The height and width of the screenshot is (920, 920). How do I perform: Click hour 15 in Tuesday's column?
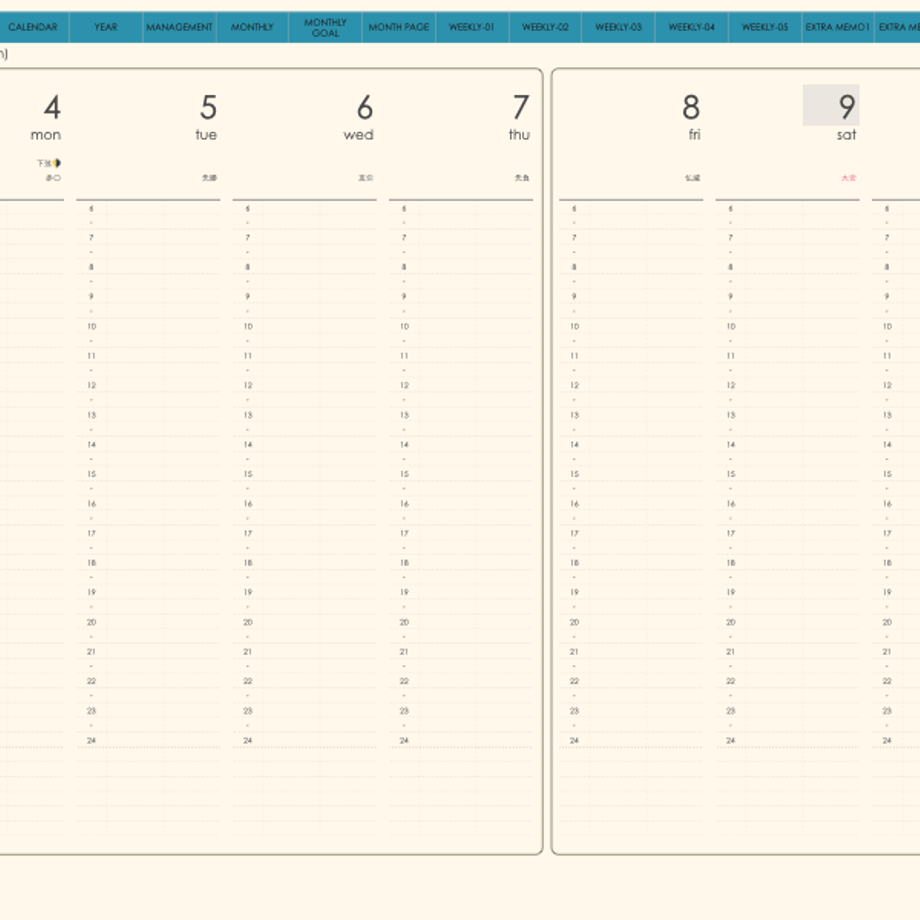[92, 474]
